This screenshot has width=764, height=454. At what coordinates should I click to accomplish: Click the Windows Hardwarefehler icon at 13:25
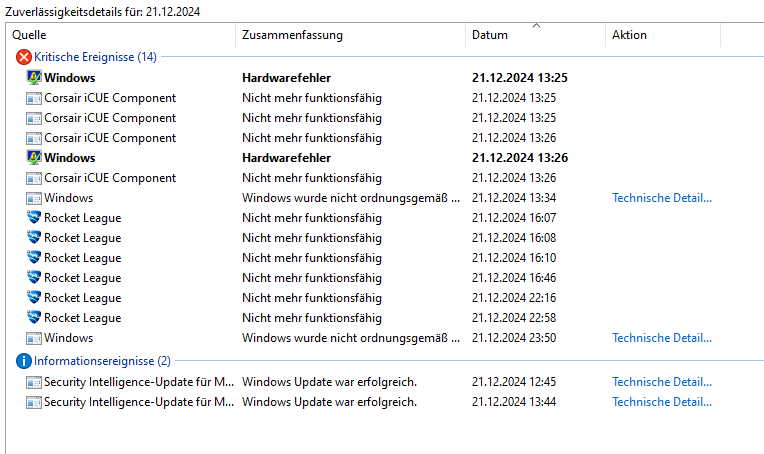[x=34, y=77]
